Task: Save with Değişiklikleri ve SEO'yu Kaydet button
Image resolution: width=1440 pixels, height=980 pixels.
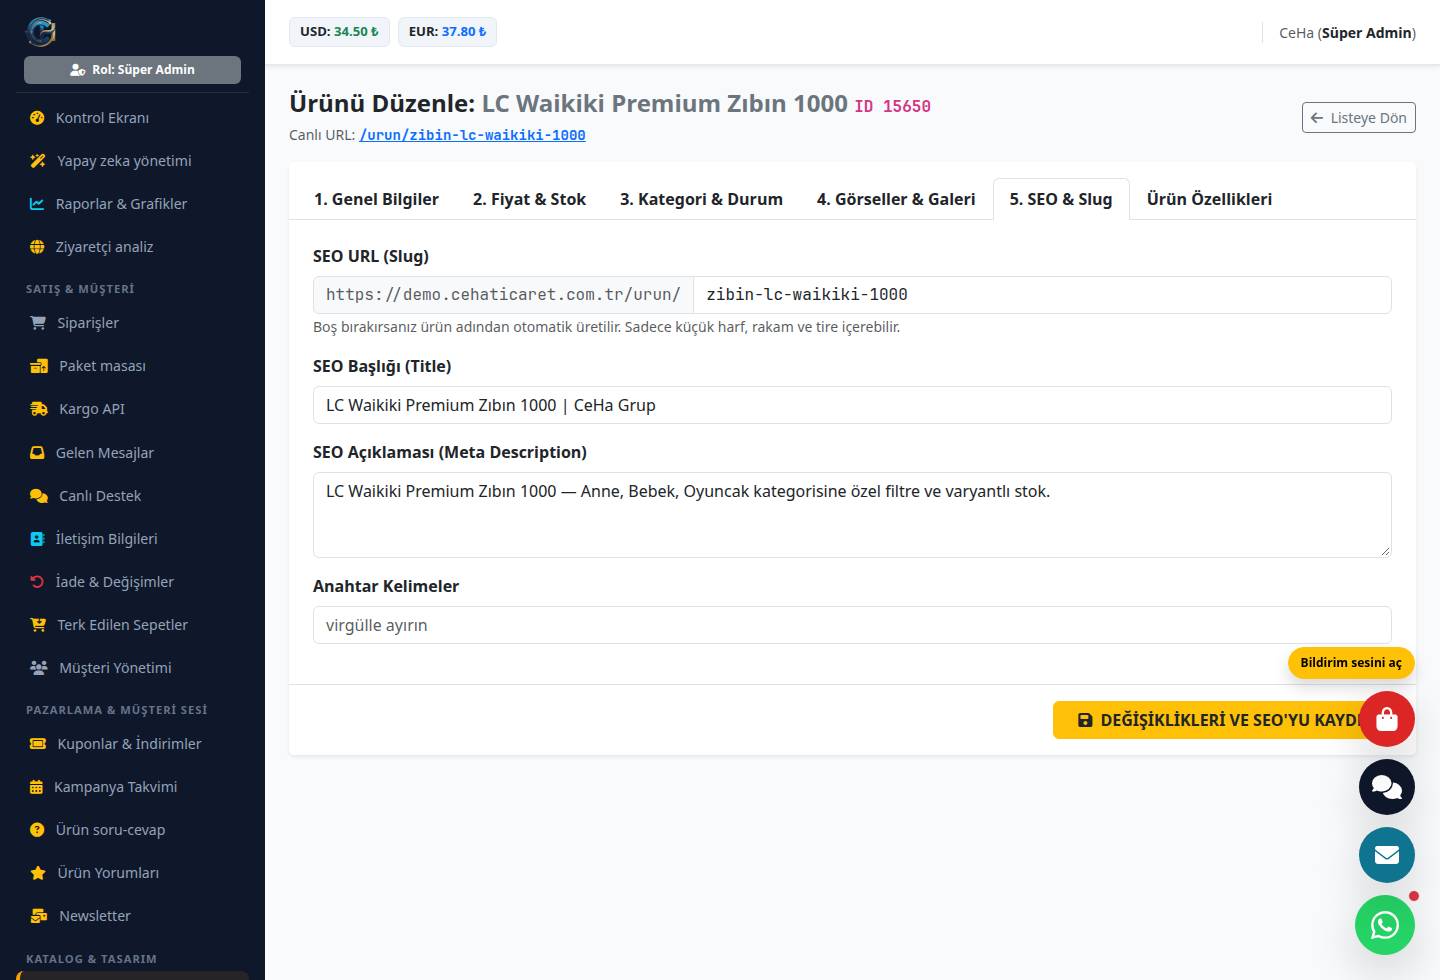Action: 1221,720
